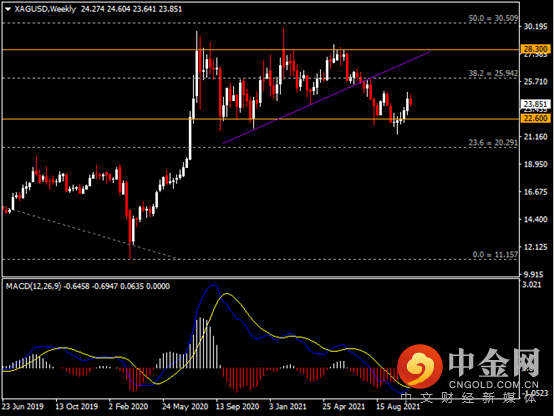Select the 22.600 orange price label

[536, 118]
